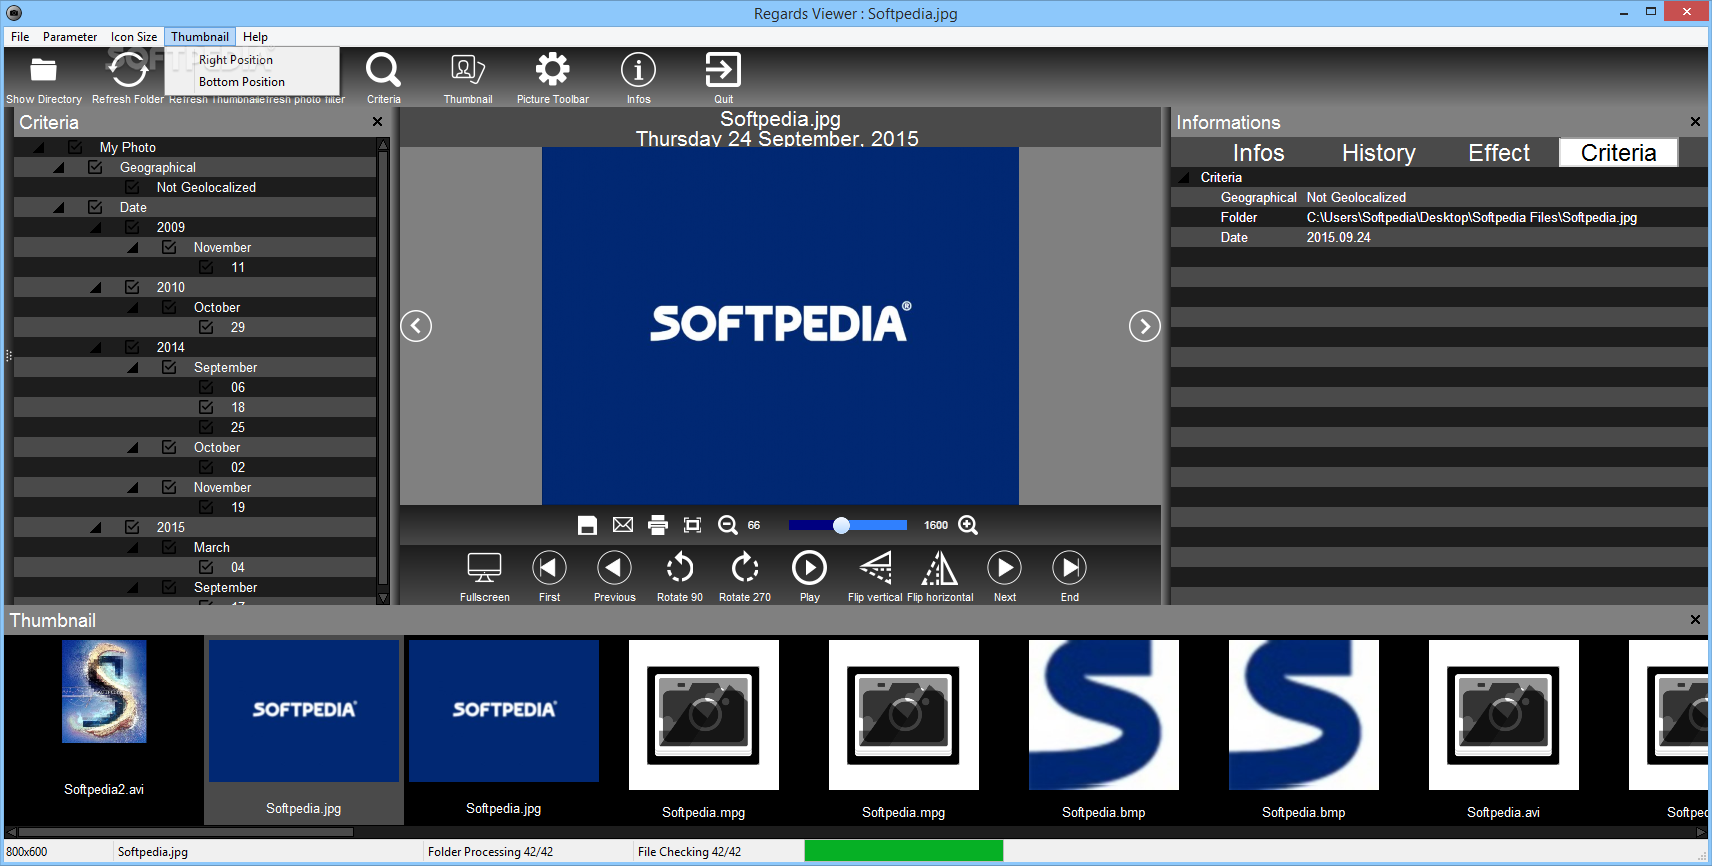This screenshot has width=1712, height=866.
Task: Collapse the 2010 tree node
Action: tap(96, 288)
